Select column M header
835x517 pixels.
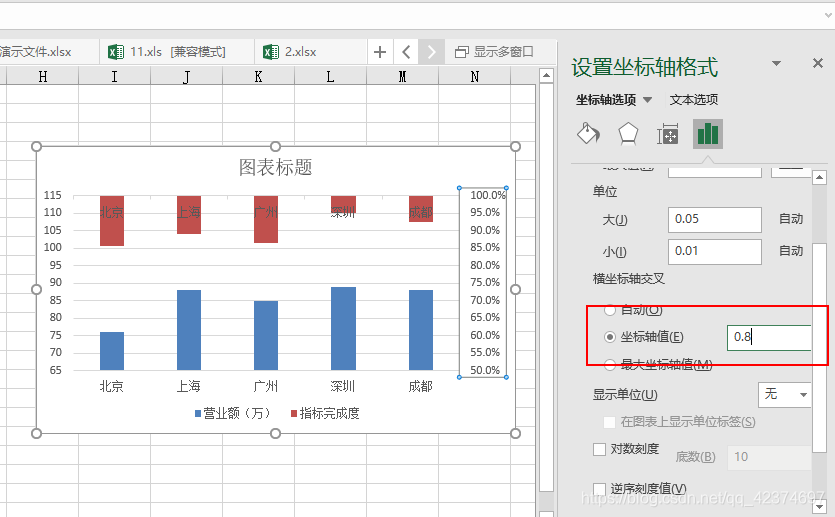point(402,77)
